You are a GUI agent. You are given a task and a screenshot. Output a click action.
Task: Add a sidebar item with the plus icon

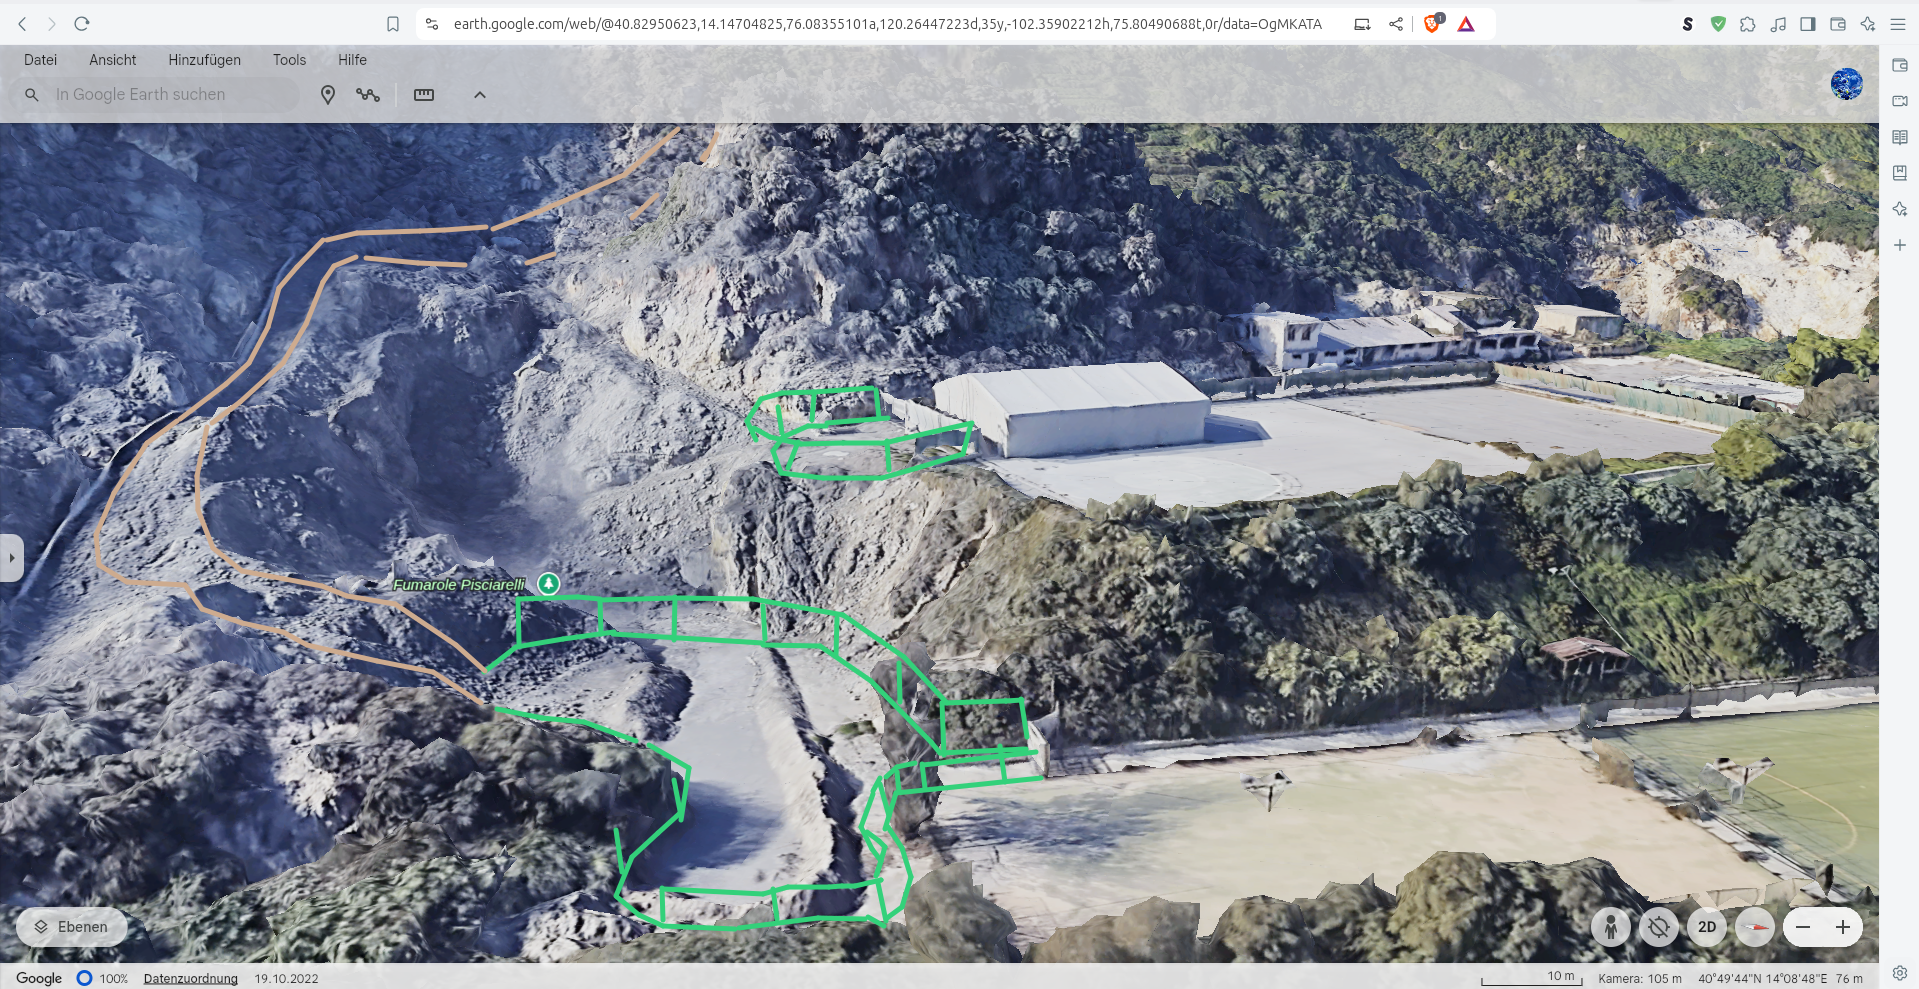tap(1900, 245)
